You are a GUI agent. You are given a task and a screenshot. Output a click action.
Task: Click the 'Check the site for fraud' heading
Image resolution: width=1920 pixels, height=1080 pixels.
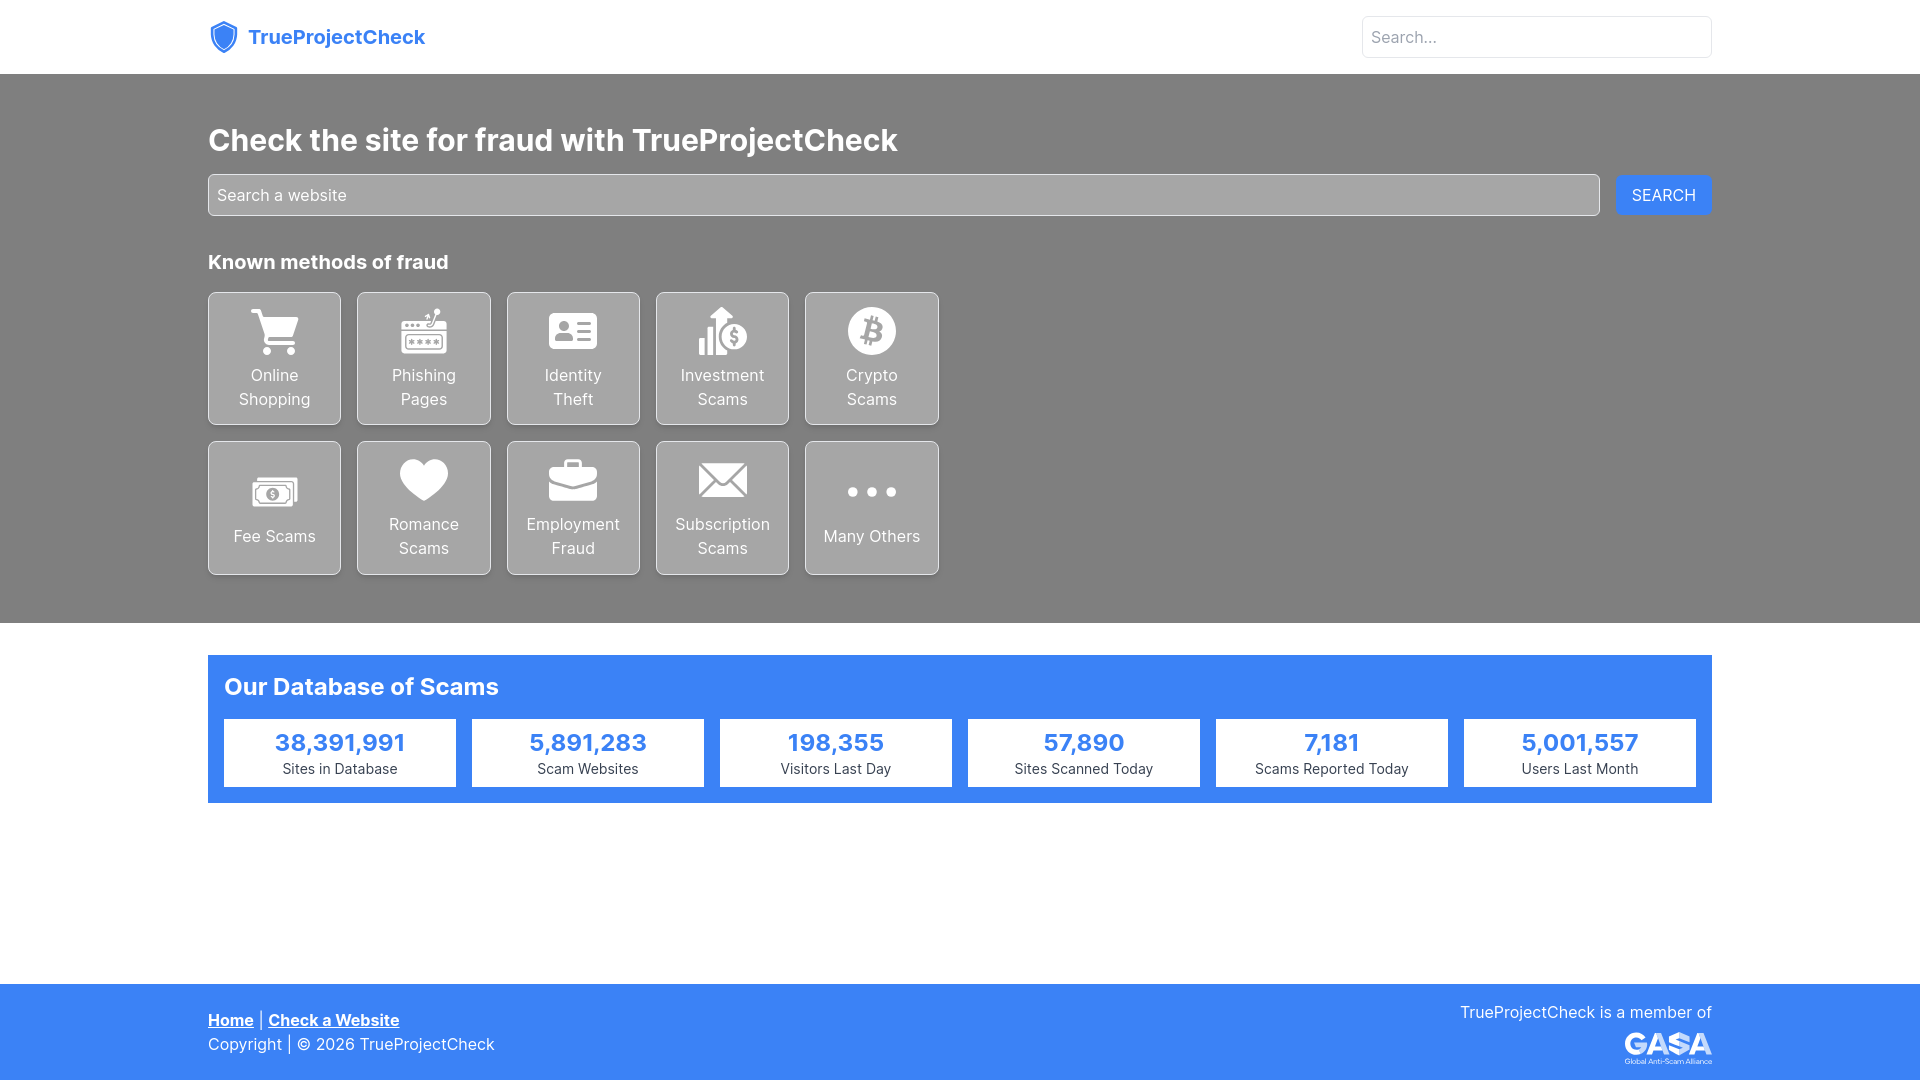553,140
